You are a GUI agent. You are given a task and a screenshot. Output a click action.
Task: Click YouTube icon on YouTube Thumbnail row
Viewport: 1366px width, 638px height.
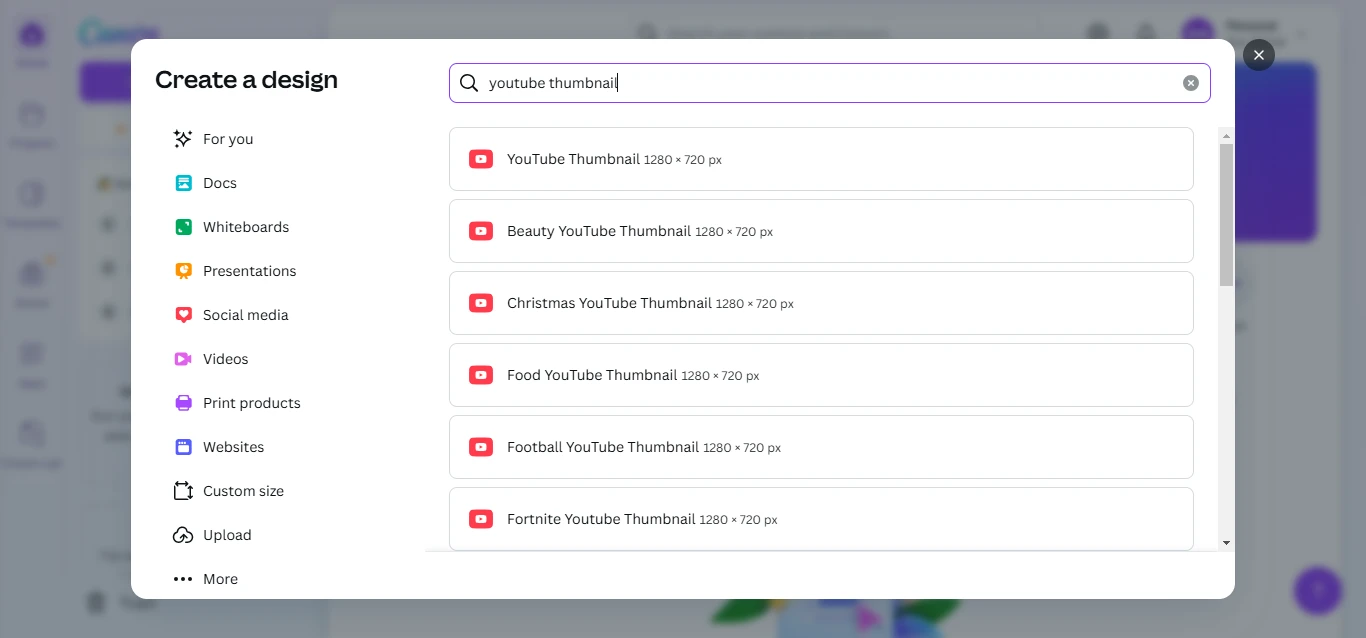tap(481, 159)
